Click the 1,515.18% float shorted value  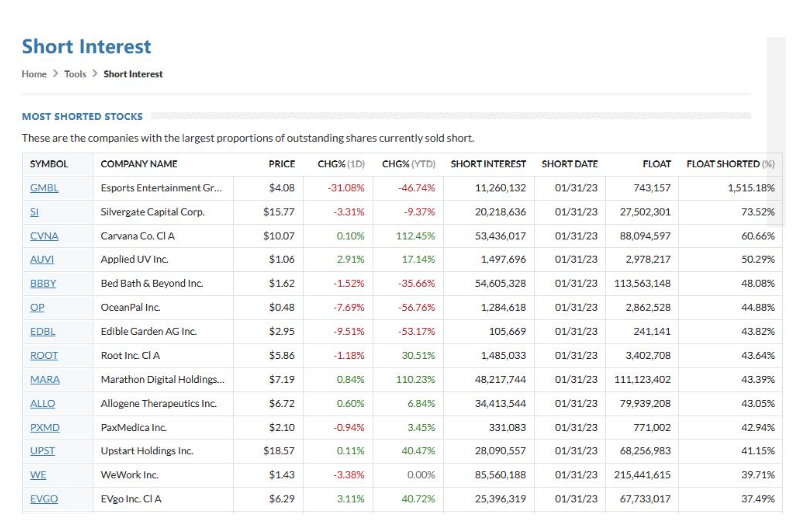click(751, 188)
